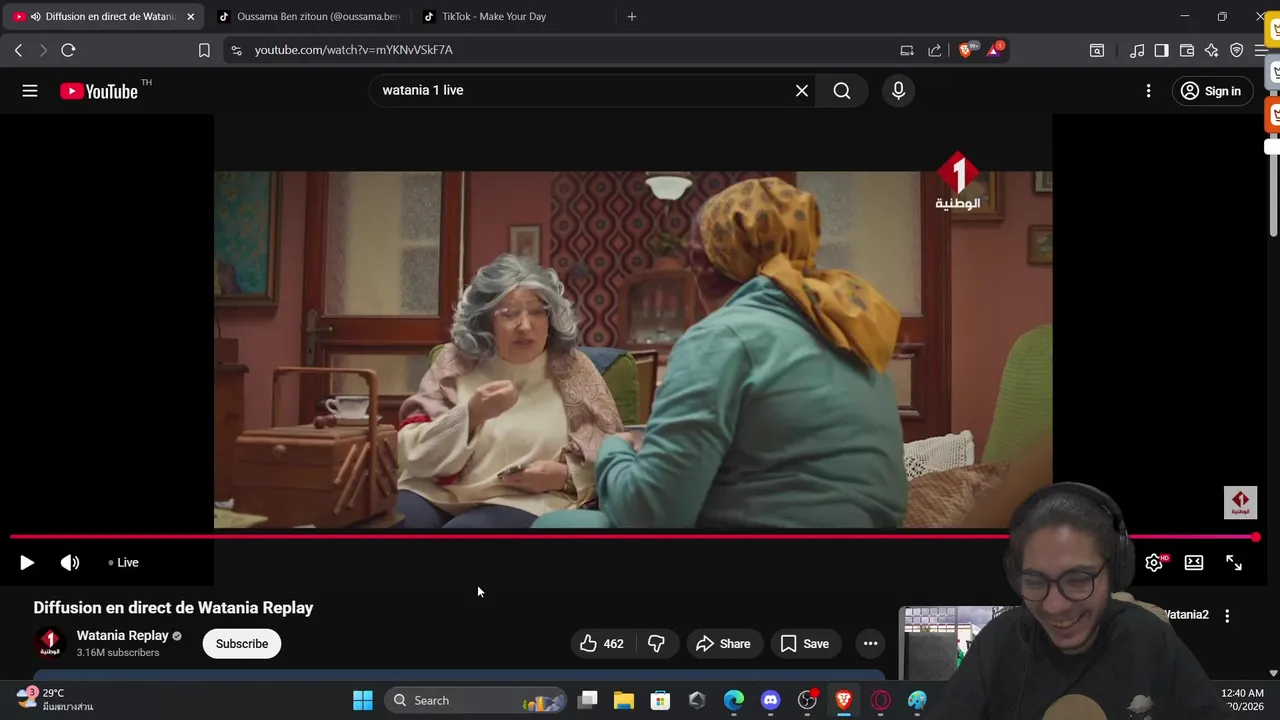This screenshot has width=1280, height=720.
Task: Open the media music note control
Action: (1137, 50)
